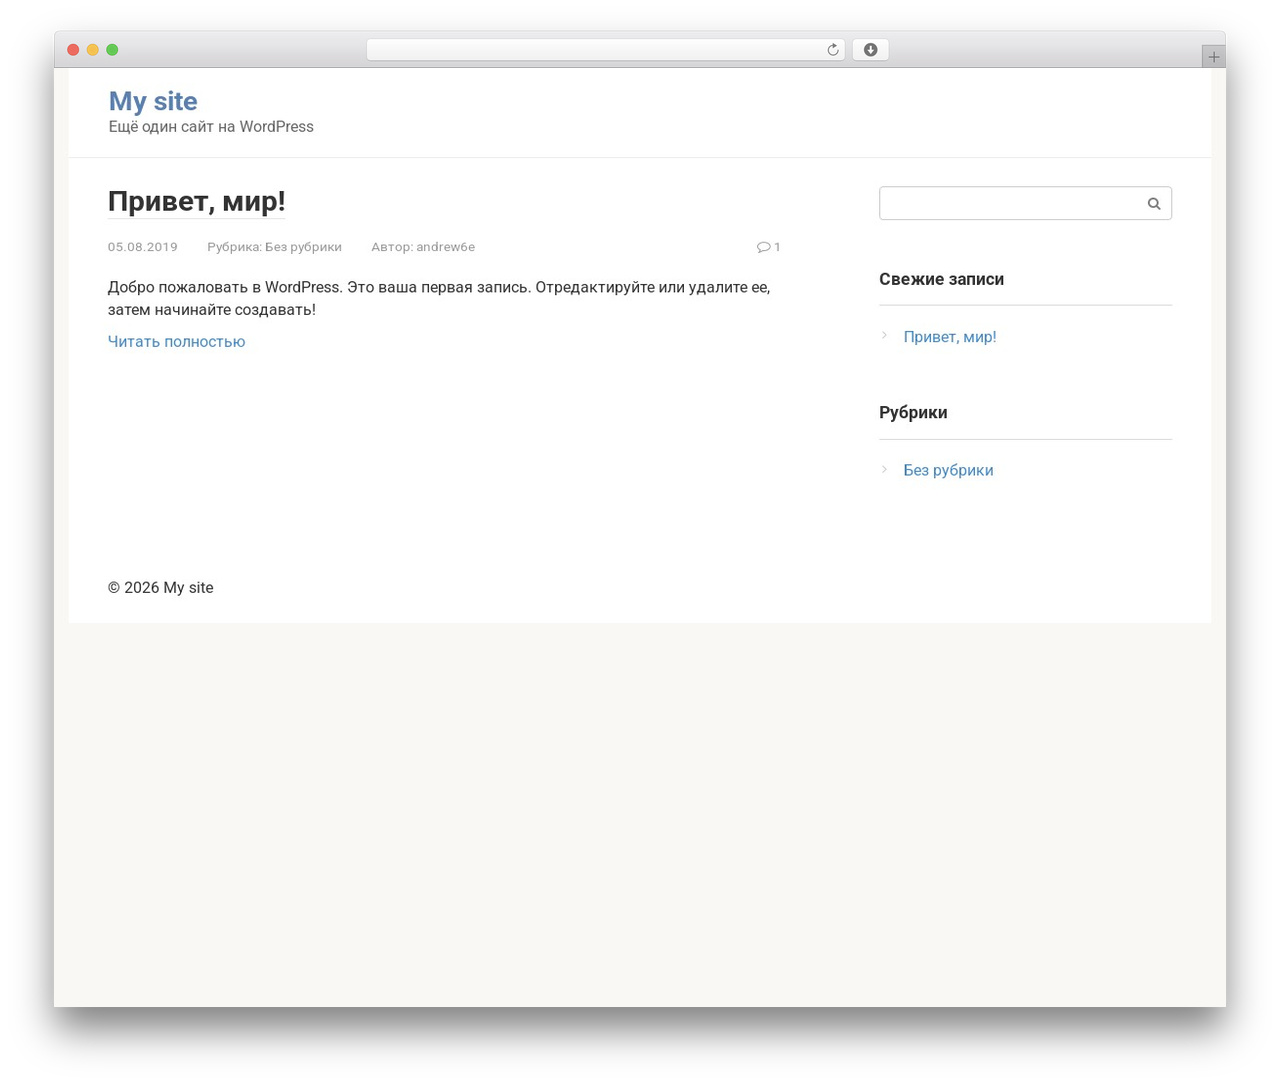Click the Рубрики widget heading
The width and height of the screenshot is (1280, 1084).
pyautogui.click(x=913, y=412)
